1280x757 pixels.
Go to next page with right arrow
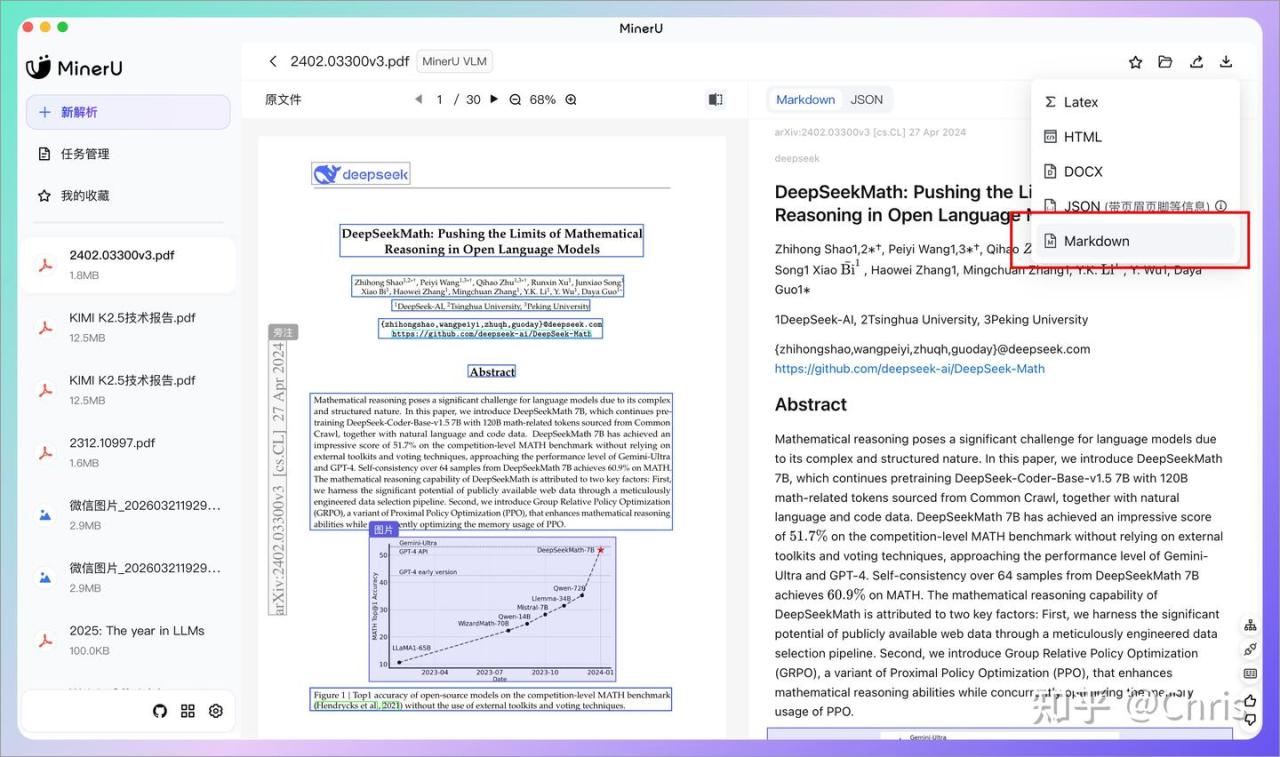pos(494,99)
